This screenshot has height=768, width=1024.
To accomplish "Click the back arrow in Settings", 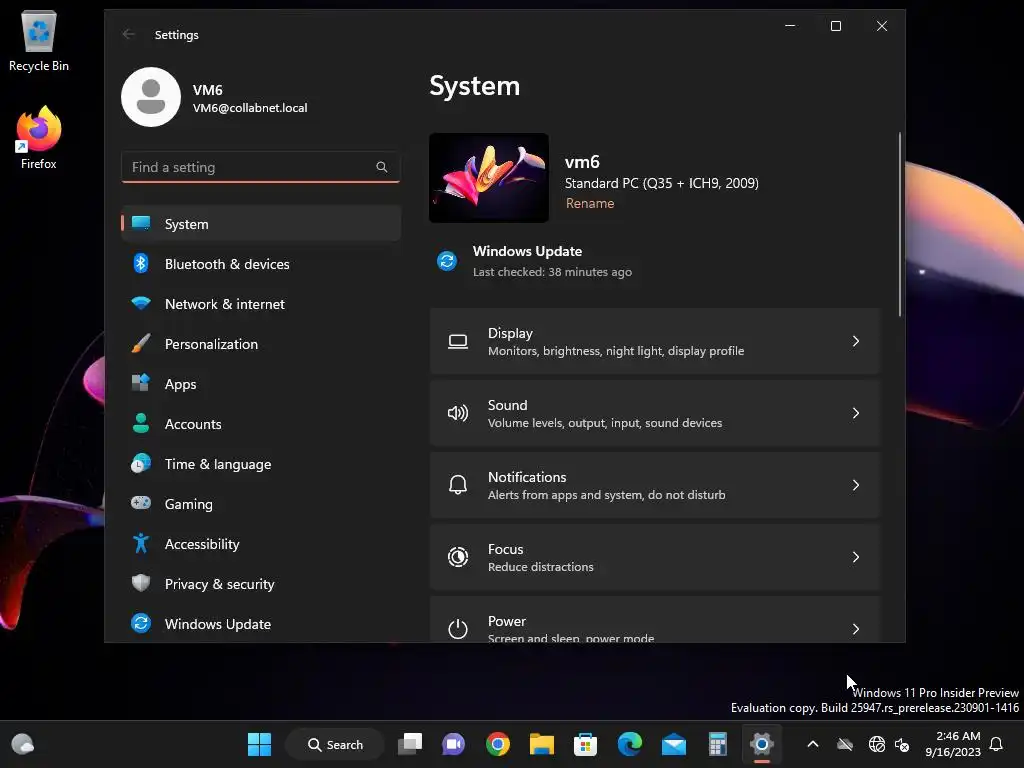I will (x=129, y=35).
